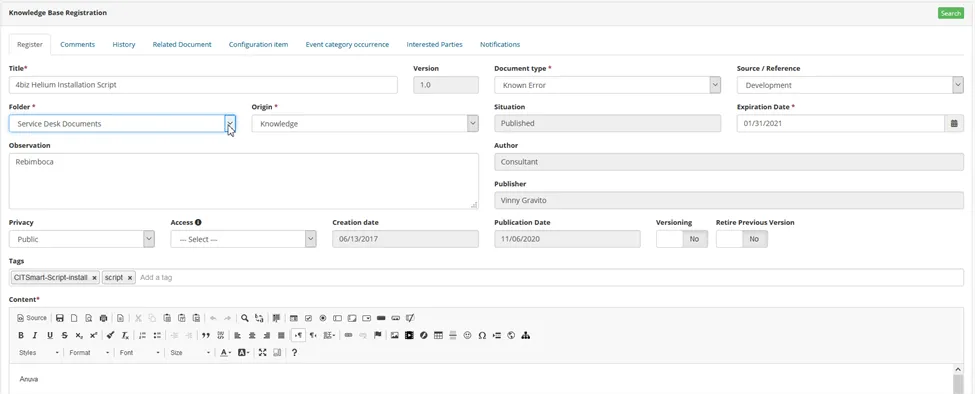Screen dimensions: 975x394
Task: Open the Expiration Date calendar icon
Action: (x=954, y=123)
